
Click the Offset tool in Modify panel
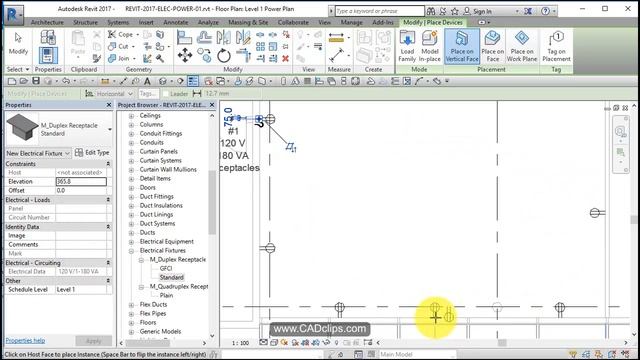pos(204,38)
